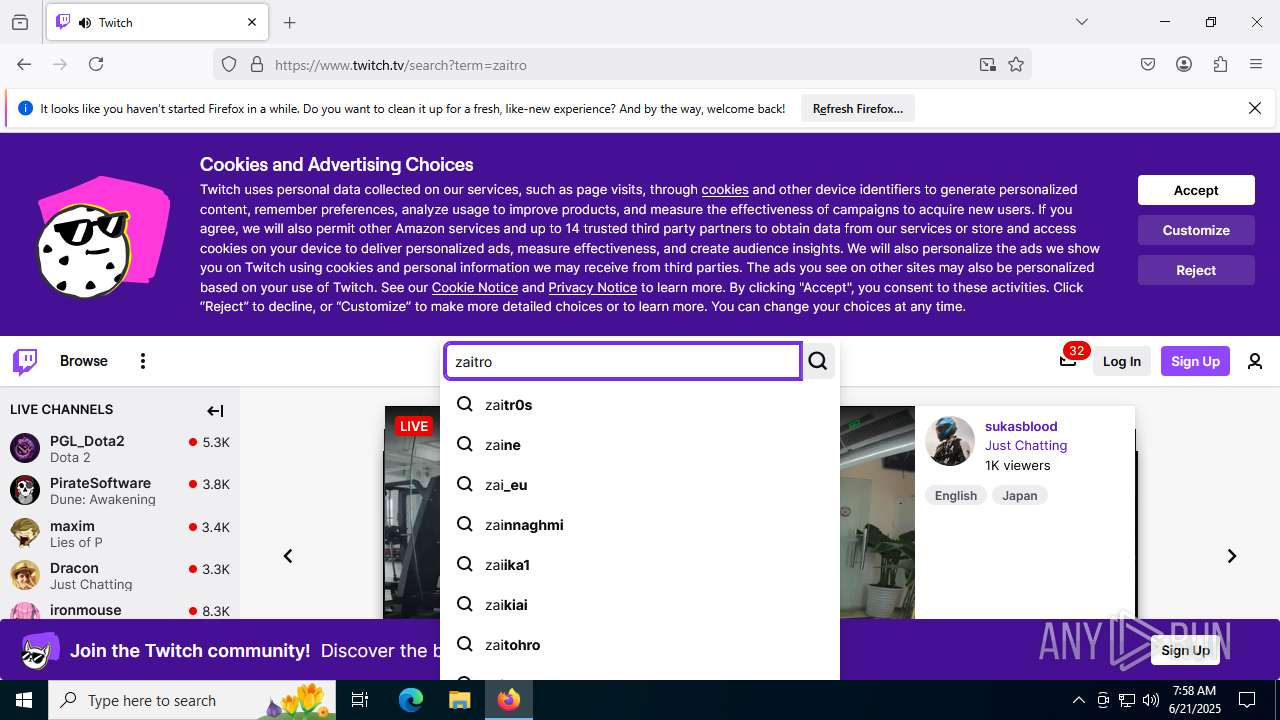This screenshot has height=720, width=1280.
Task: Select the zaitr0s search suggestion
Action: tap(640, 405)
